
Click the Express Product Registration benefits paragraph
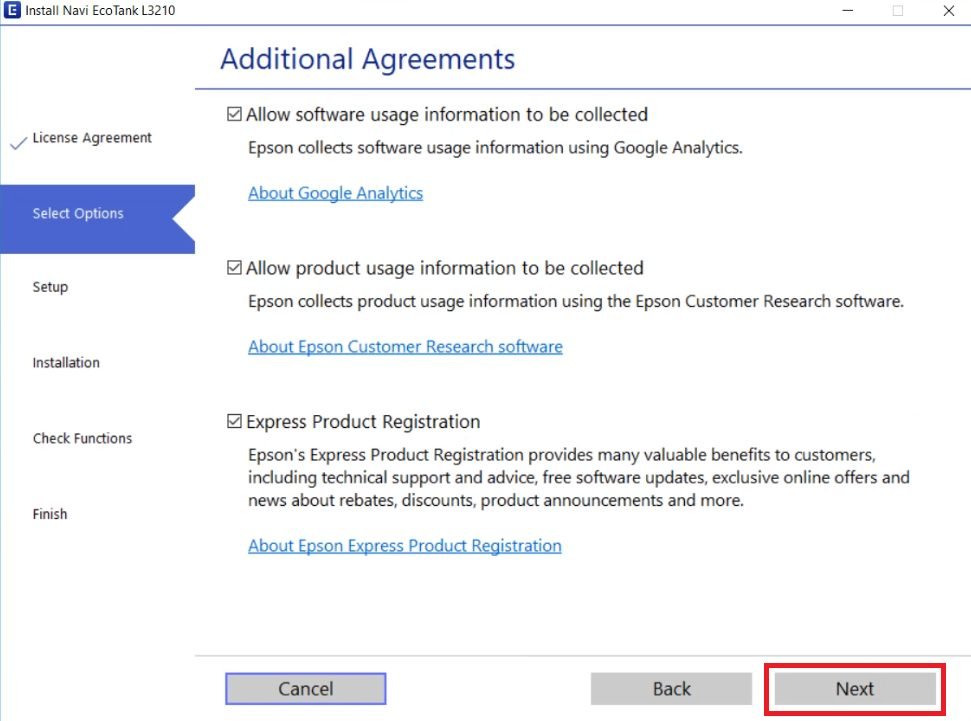[579, 478]
